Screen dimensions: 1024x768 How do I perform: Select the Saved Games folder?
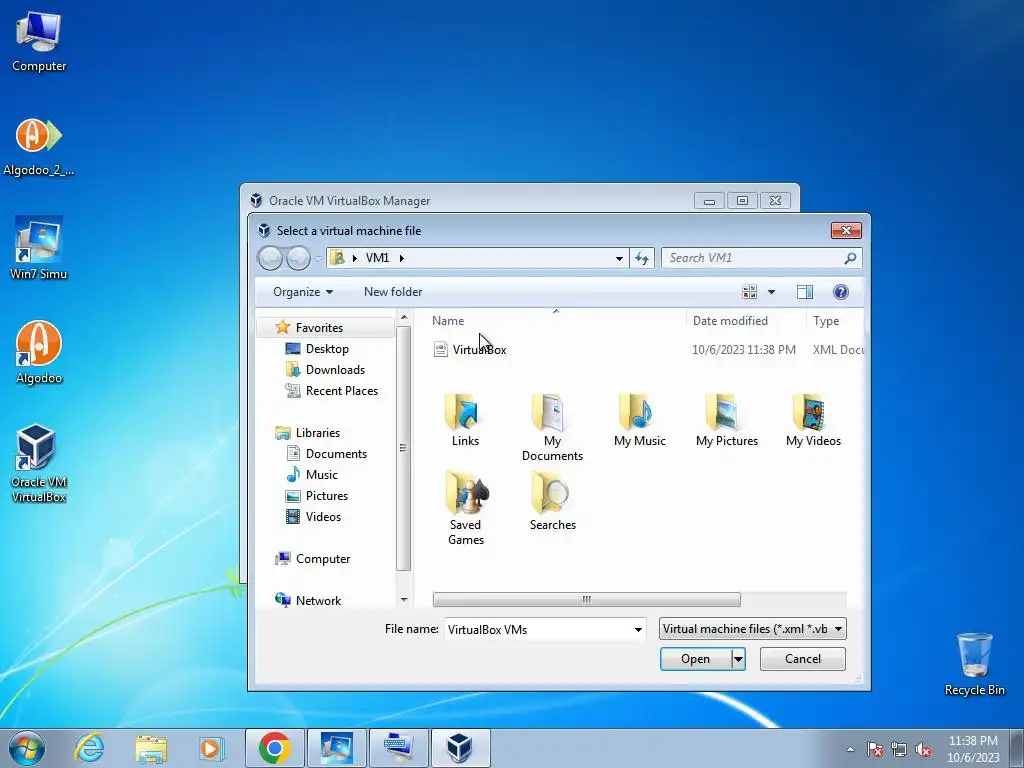coord(466,508)
